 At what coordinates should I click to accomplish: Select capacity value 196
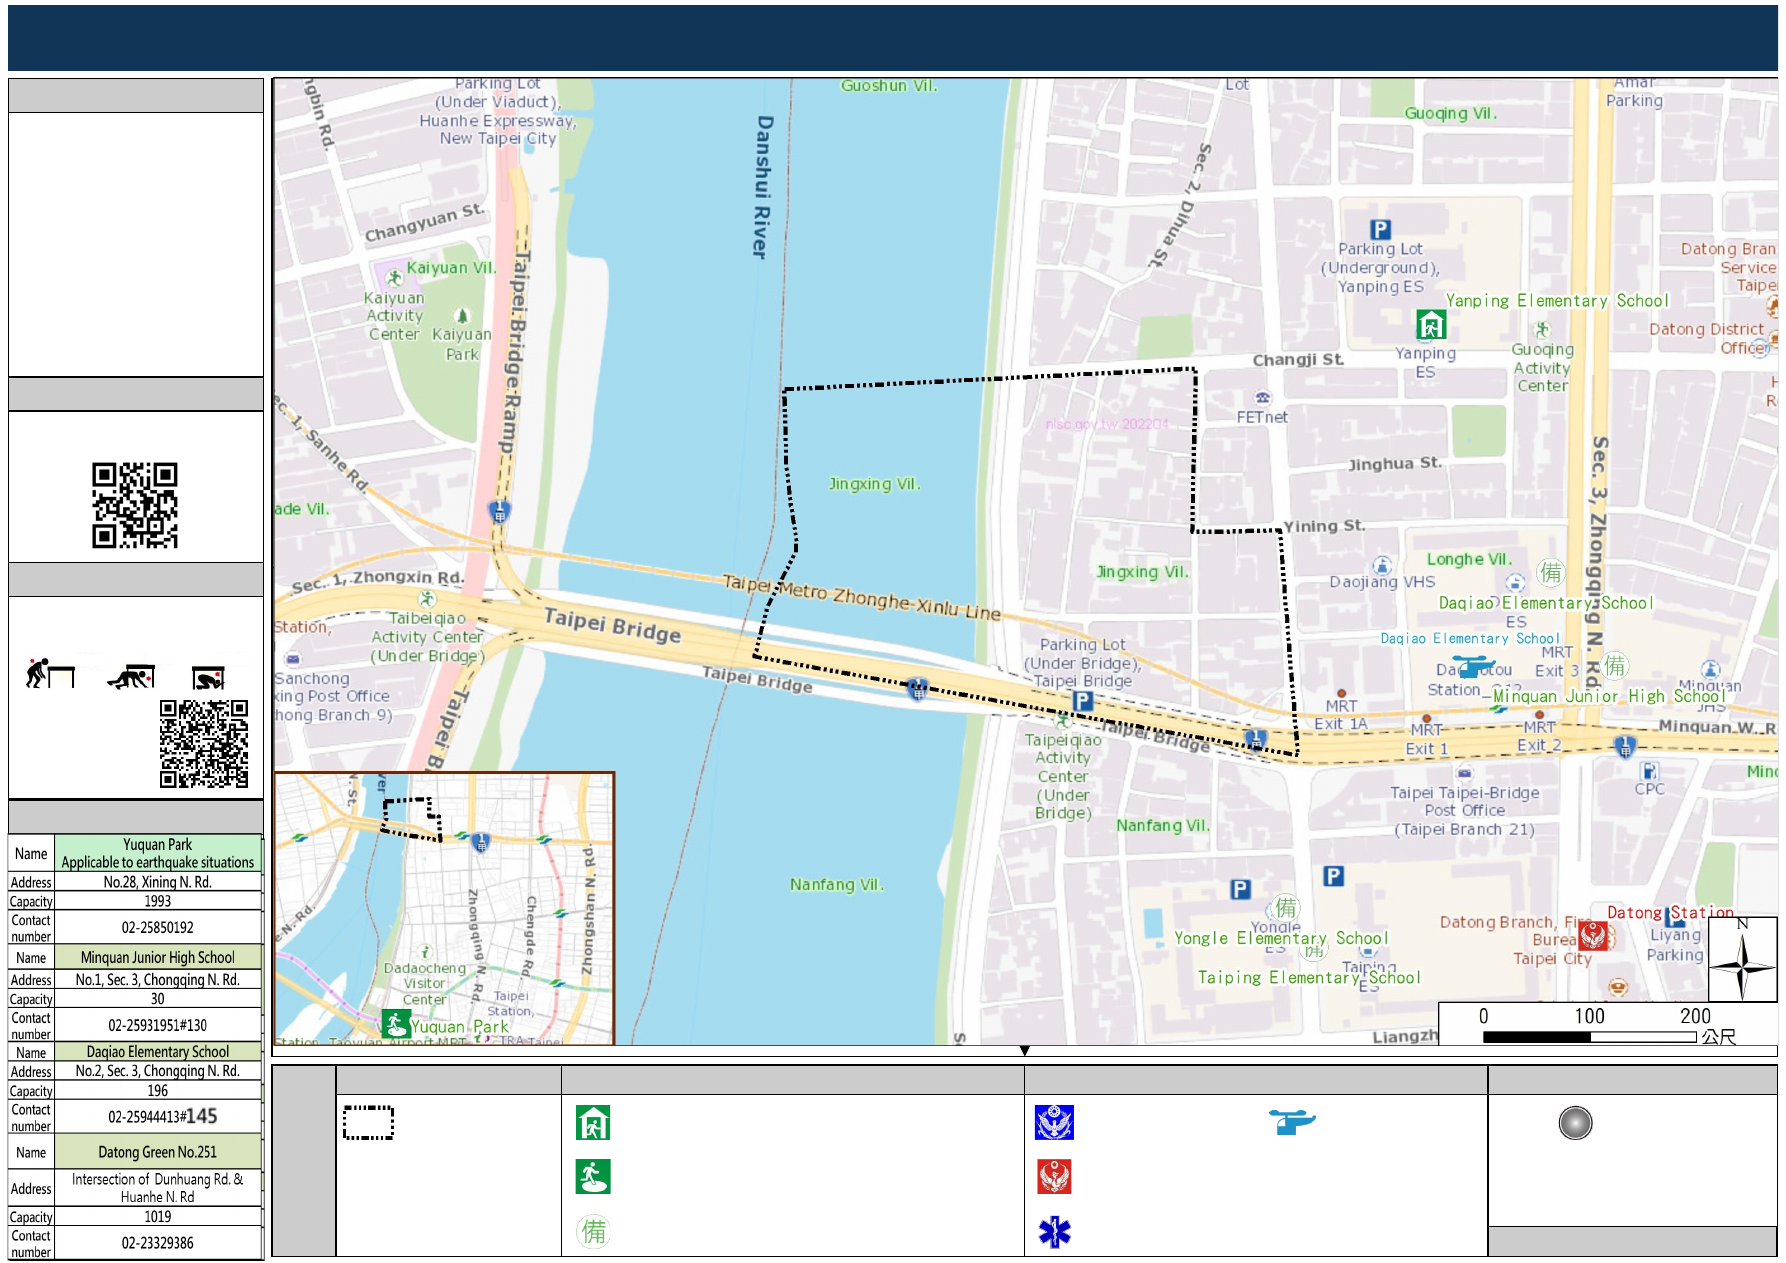tap(158, 1090)
